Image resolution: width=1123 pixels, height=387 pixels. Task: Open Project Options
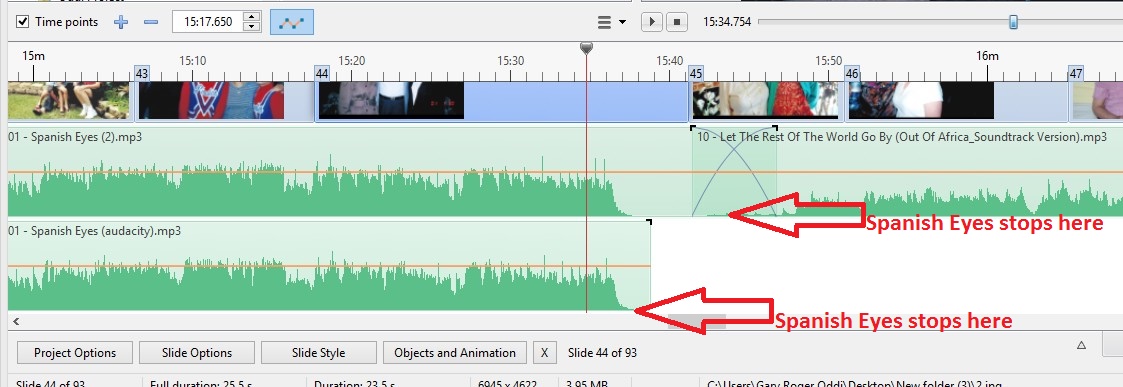click(75, 353)
